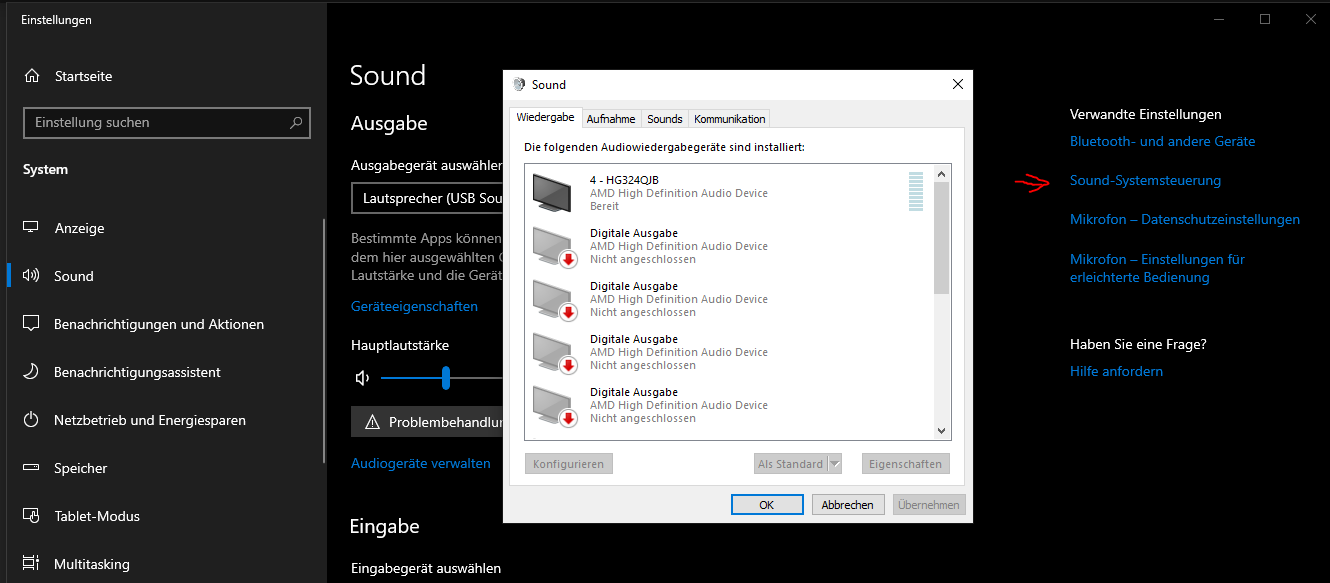Click the Hauptlautstärke slider handle

446,378
